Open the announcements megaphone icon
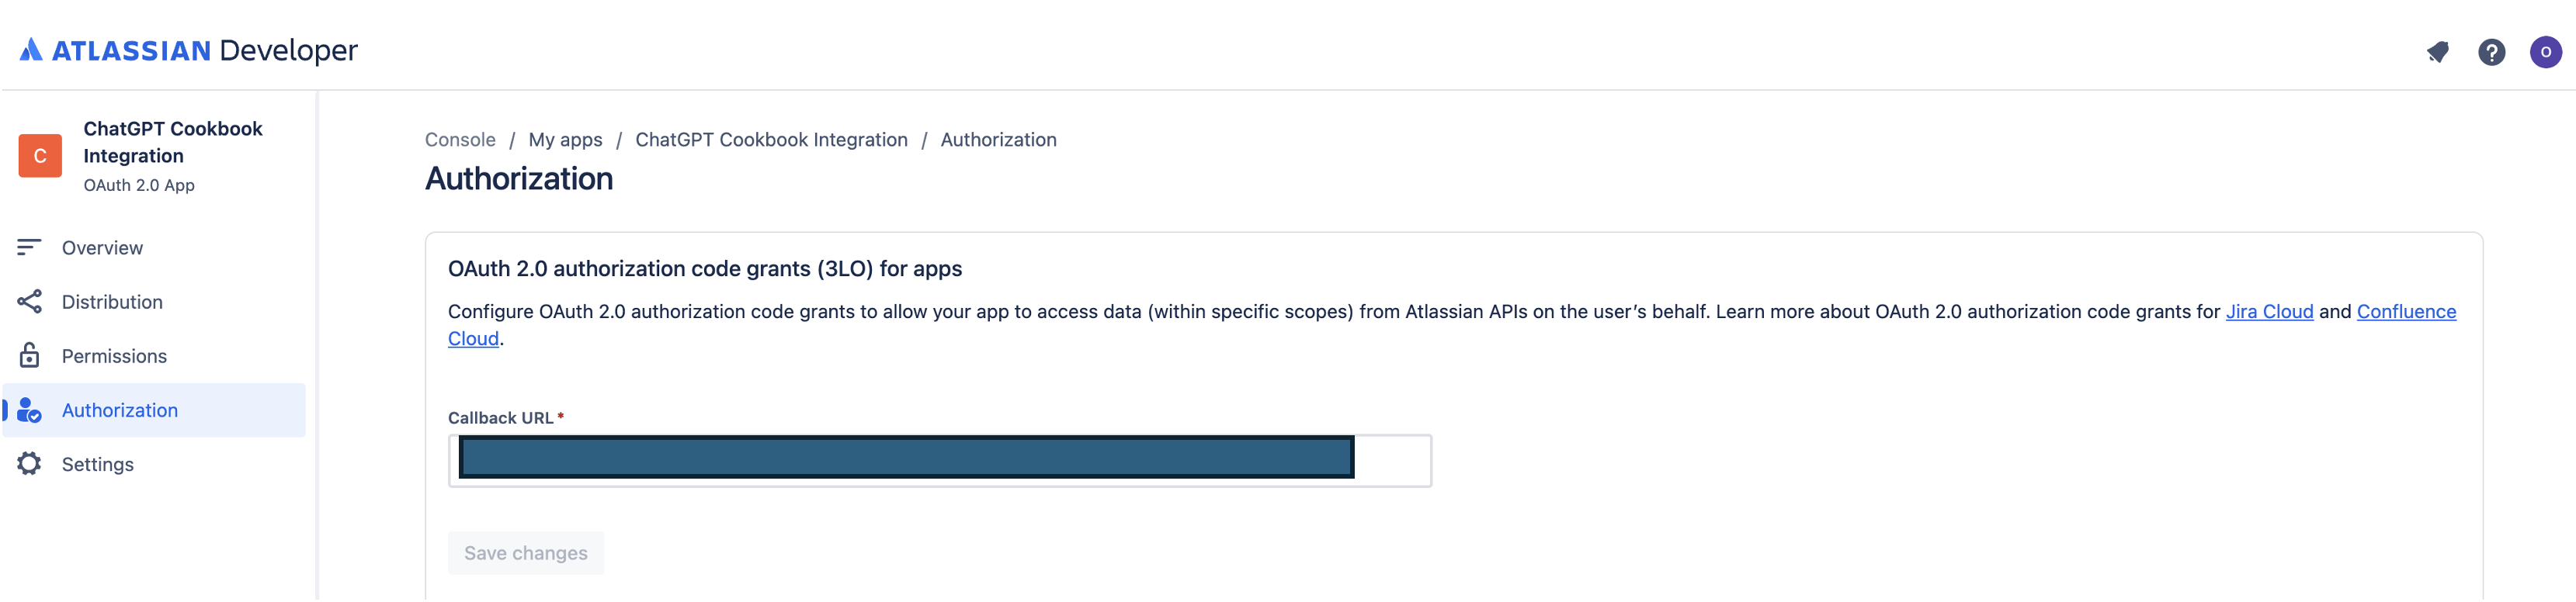The width and height of the screenshot is (2576, 602). (2437, 52)
